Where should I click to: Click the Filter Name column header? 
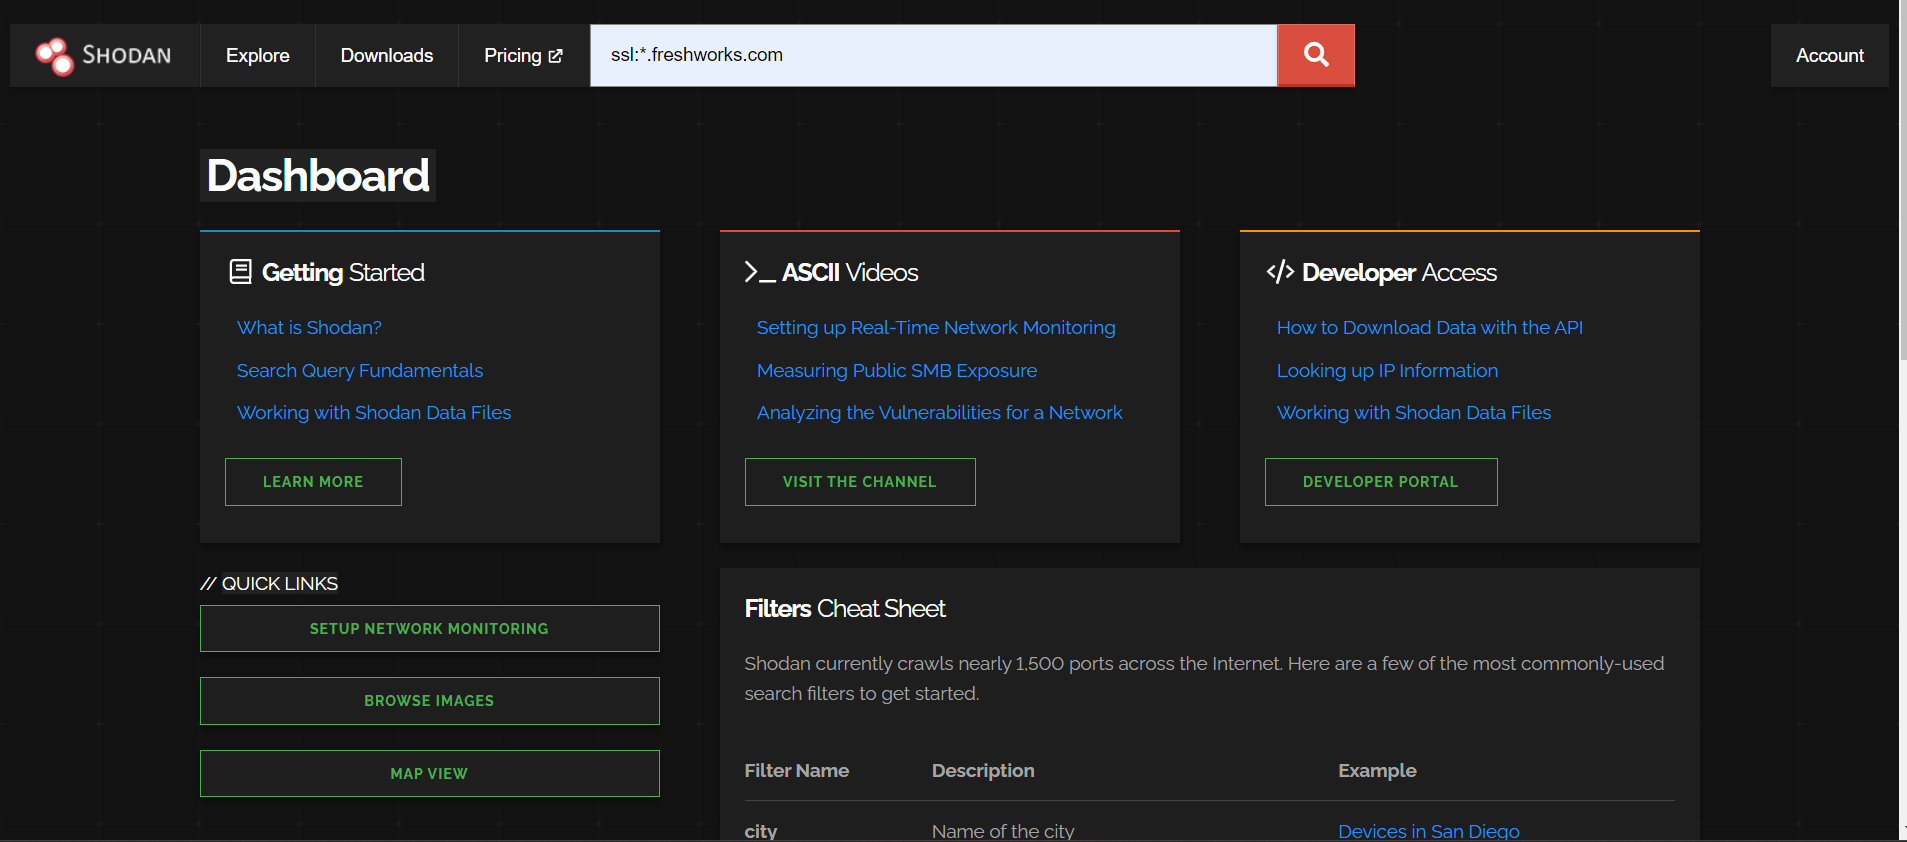point(797,771)
